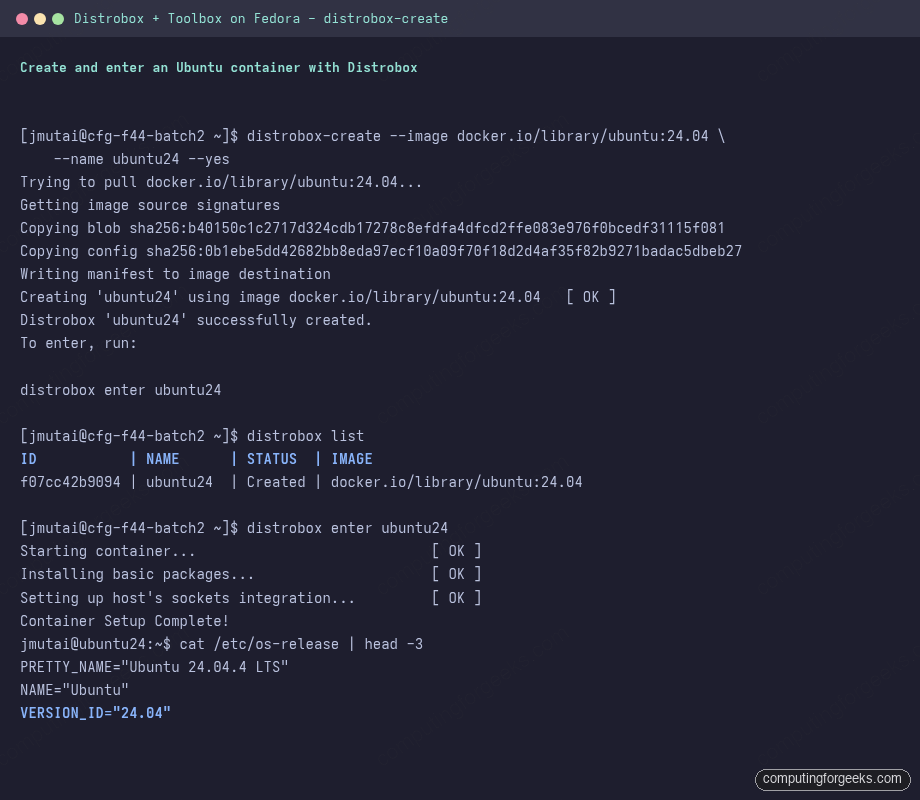This screenshot has width=920, height=800.
Task: Click the STATUS column header
Action: (272, 459)
